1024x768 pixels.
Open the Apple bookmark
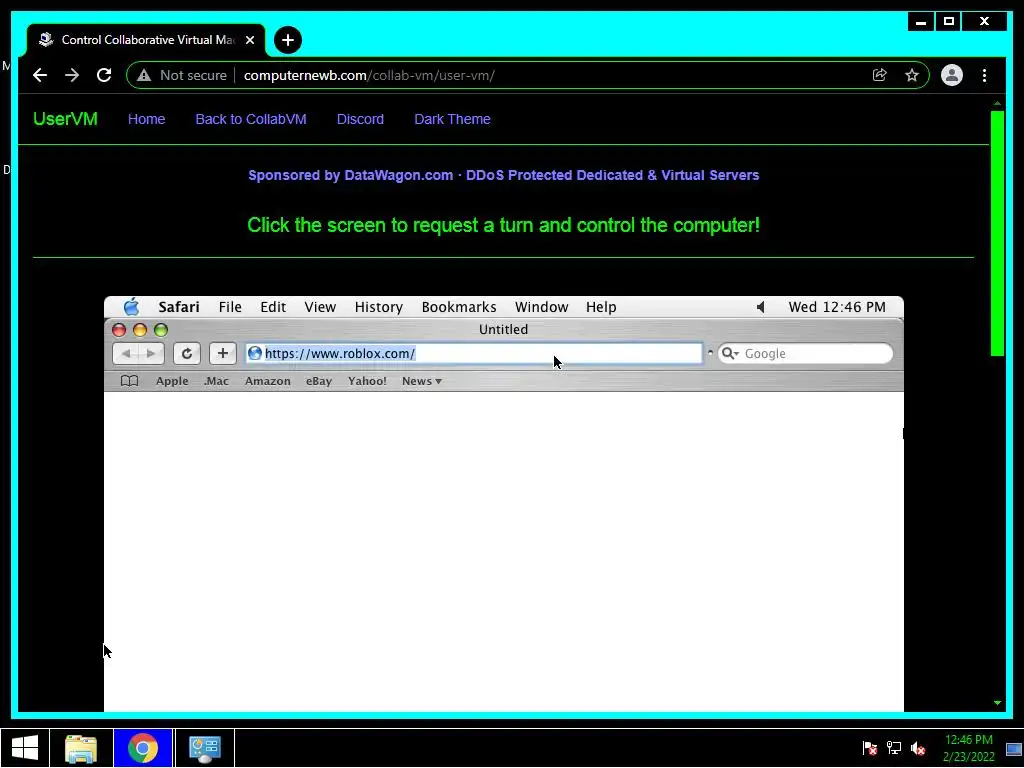172,381
